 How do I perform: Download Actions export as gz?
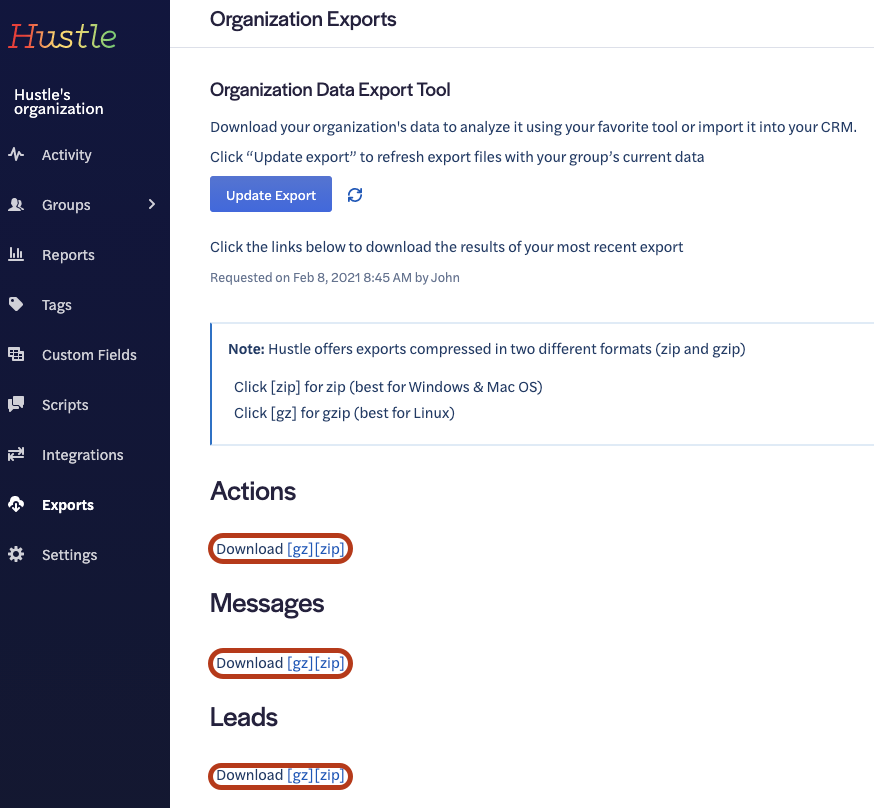coord(300,549)
